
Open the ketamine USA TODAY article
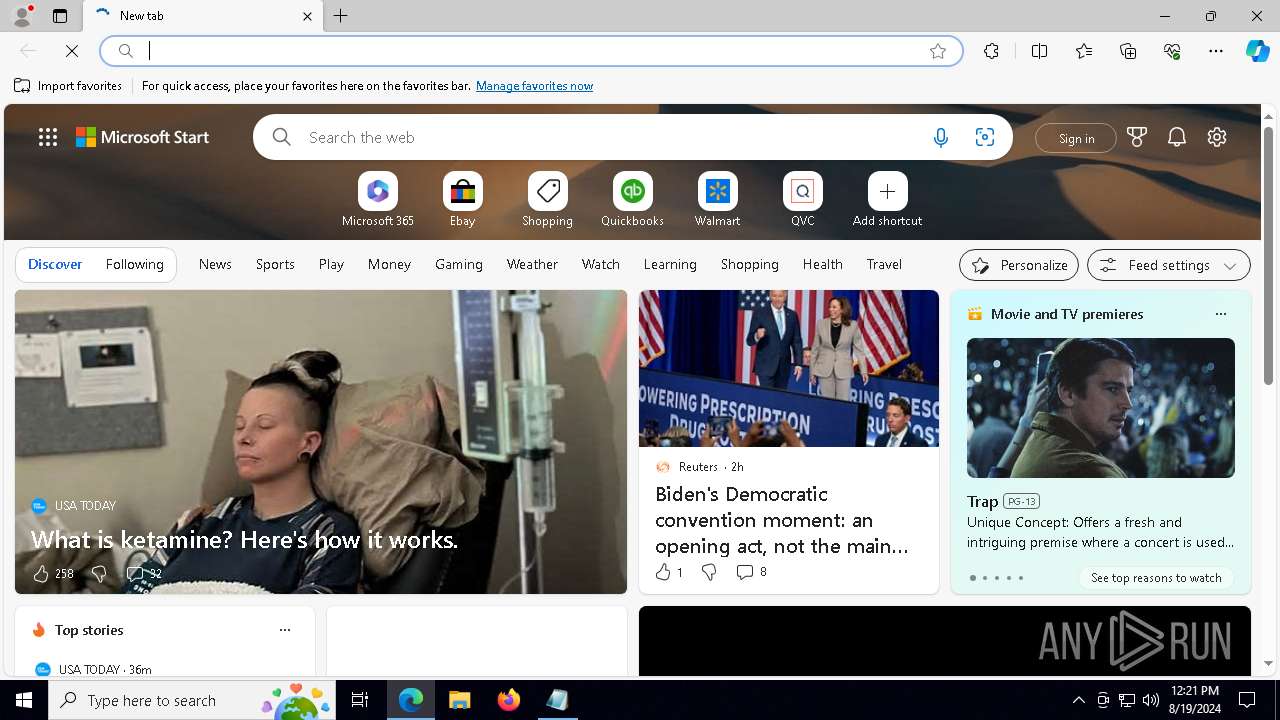point(244,540)
